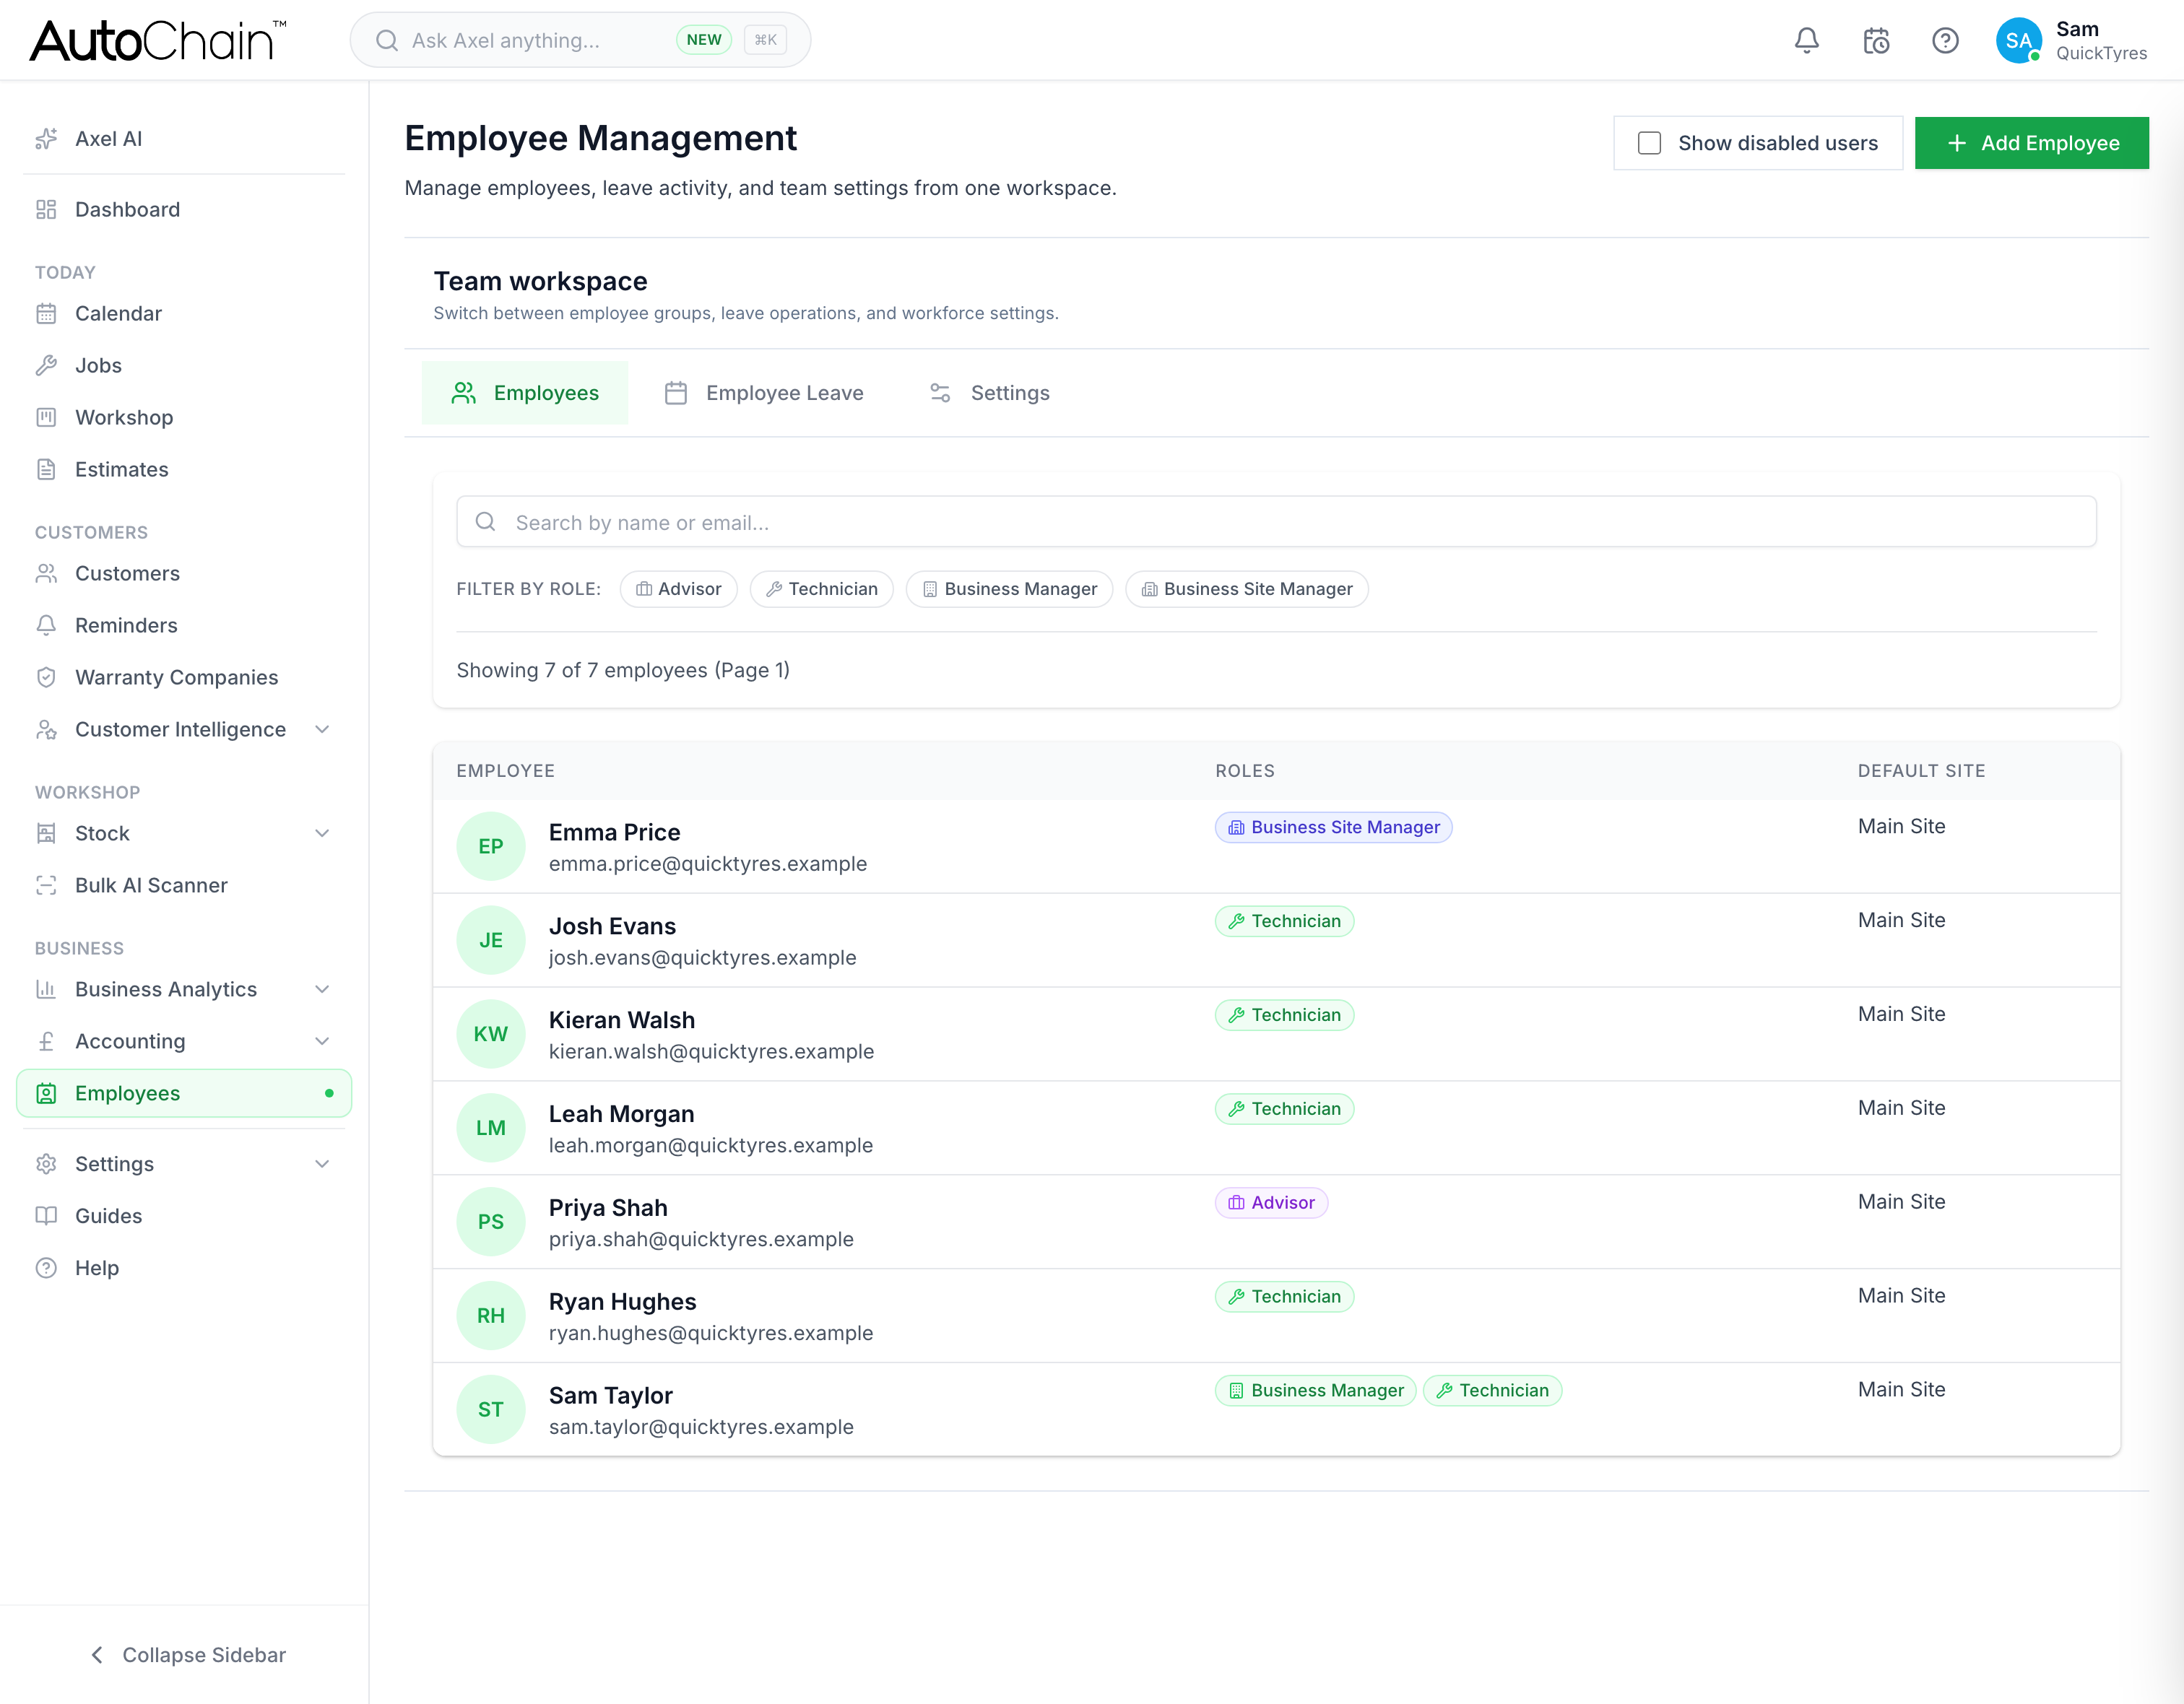Screen dimensions: 2184x1704
Task: Open Emma Price employee row
Action: [x=1276, y=846]
